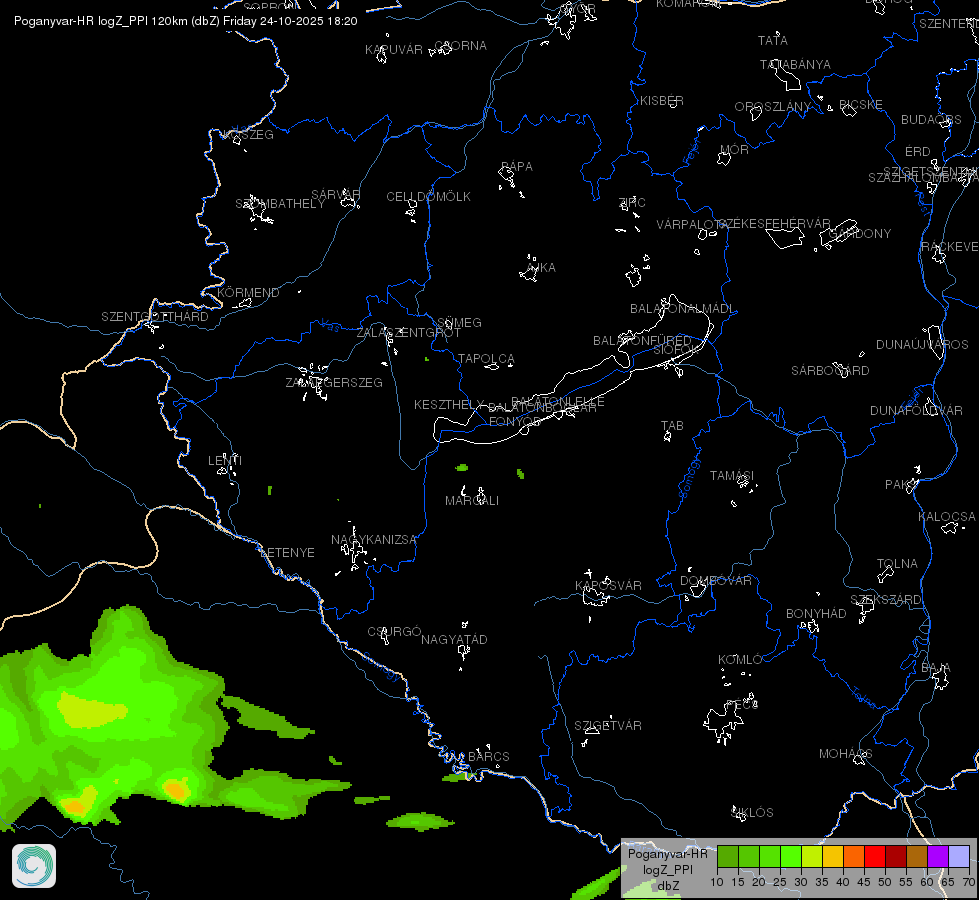Click the KESZTHELY city label
The width and height of the screenshot is (979, 900).
click(449, 405)
